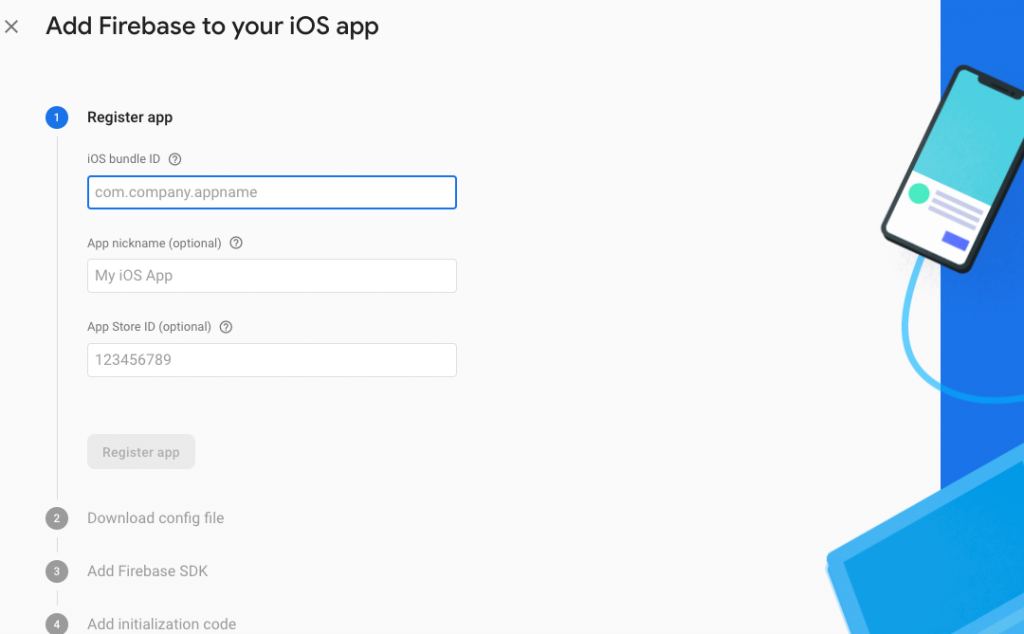The image size is (1024, 634).
Task: Show help for App Store ID
Action: point(226,327)
